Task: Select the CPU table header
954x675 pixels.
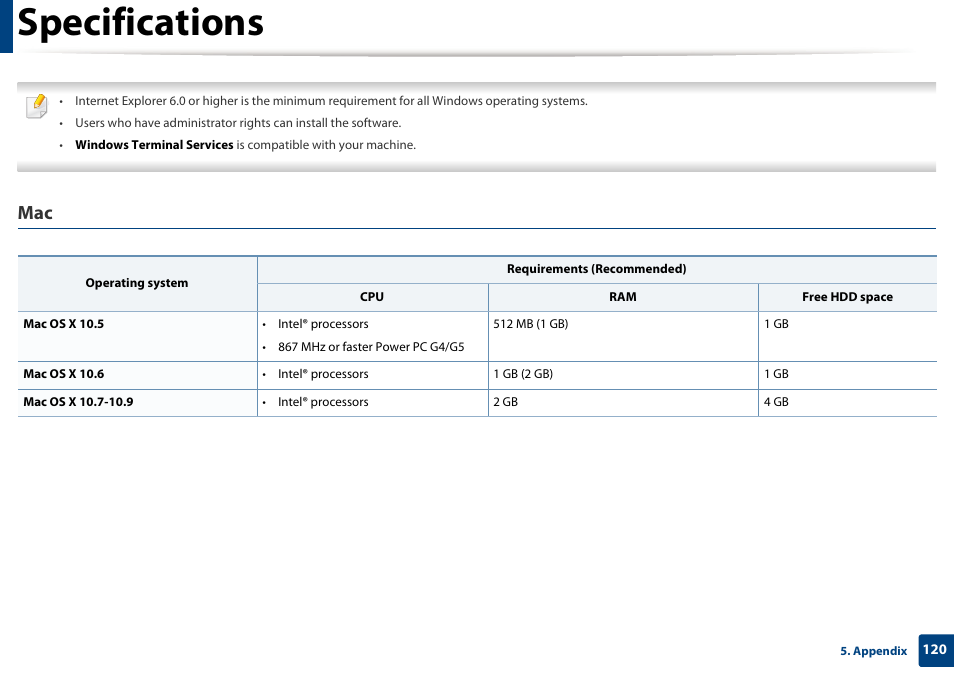Action: (x=372, y=297)
